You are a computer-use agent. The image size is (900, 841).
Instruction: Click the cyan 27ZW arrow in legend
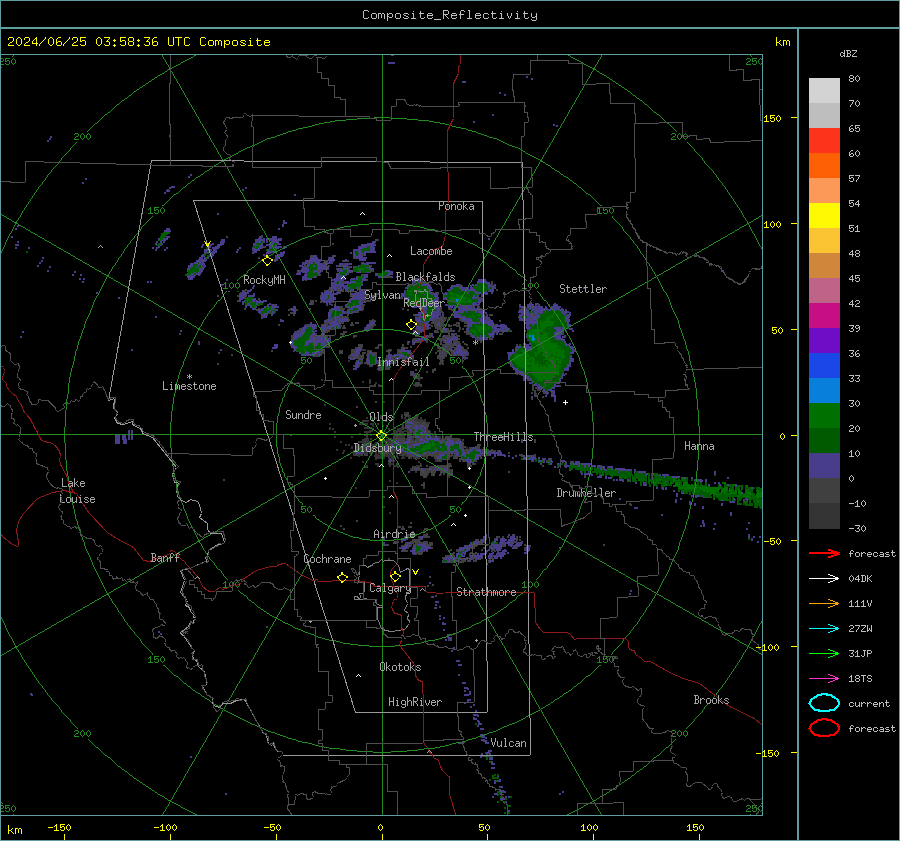[824, 629]
